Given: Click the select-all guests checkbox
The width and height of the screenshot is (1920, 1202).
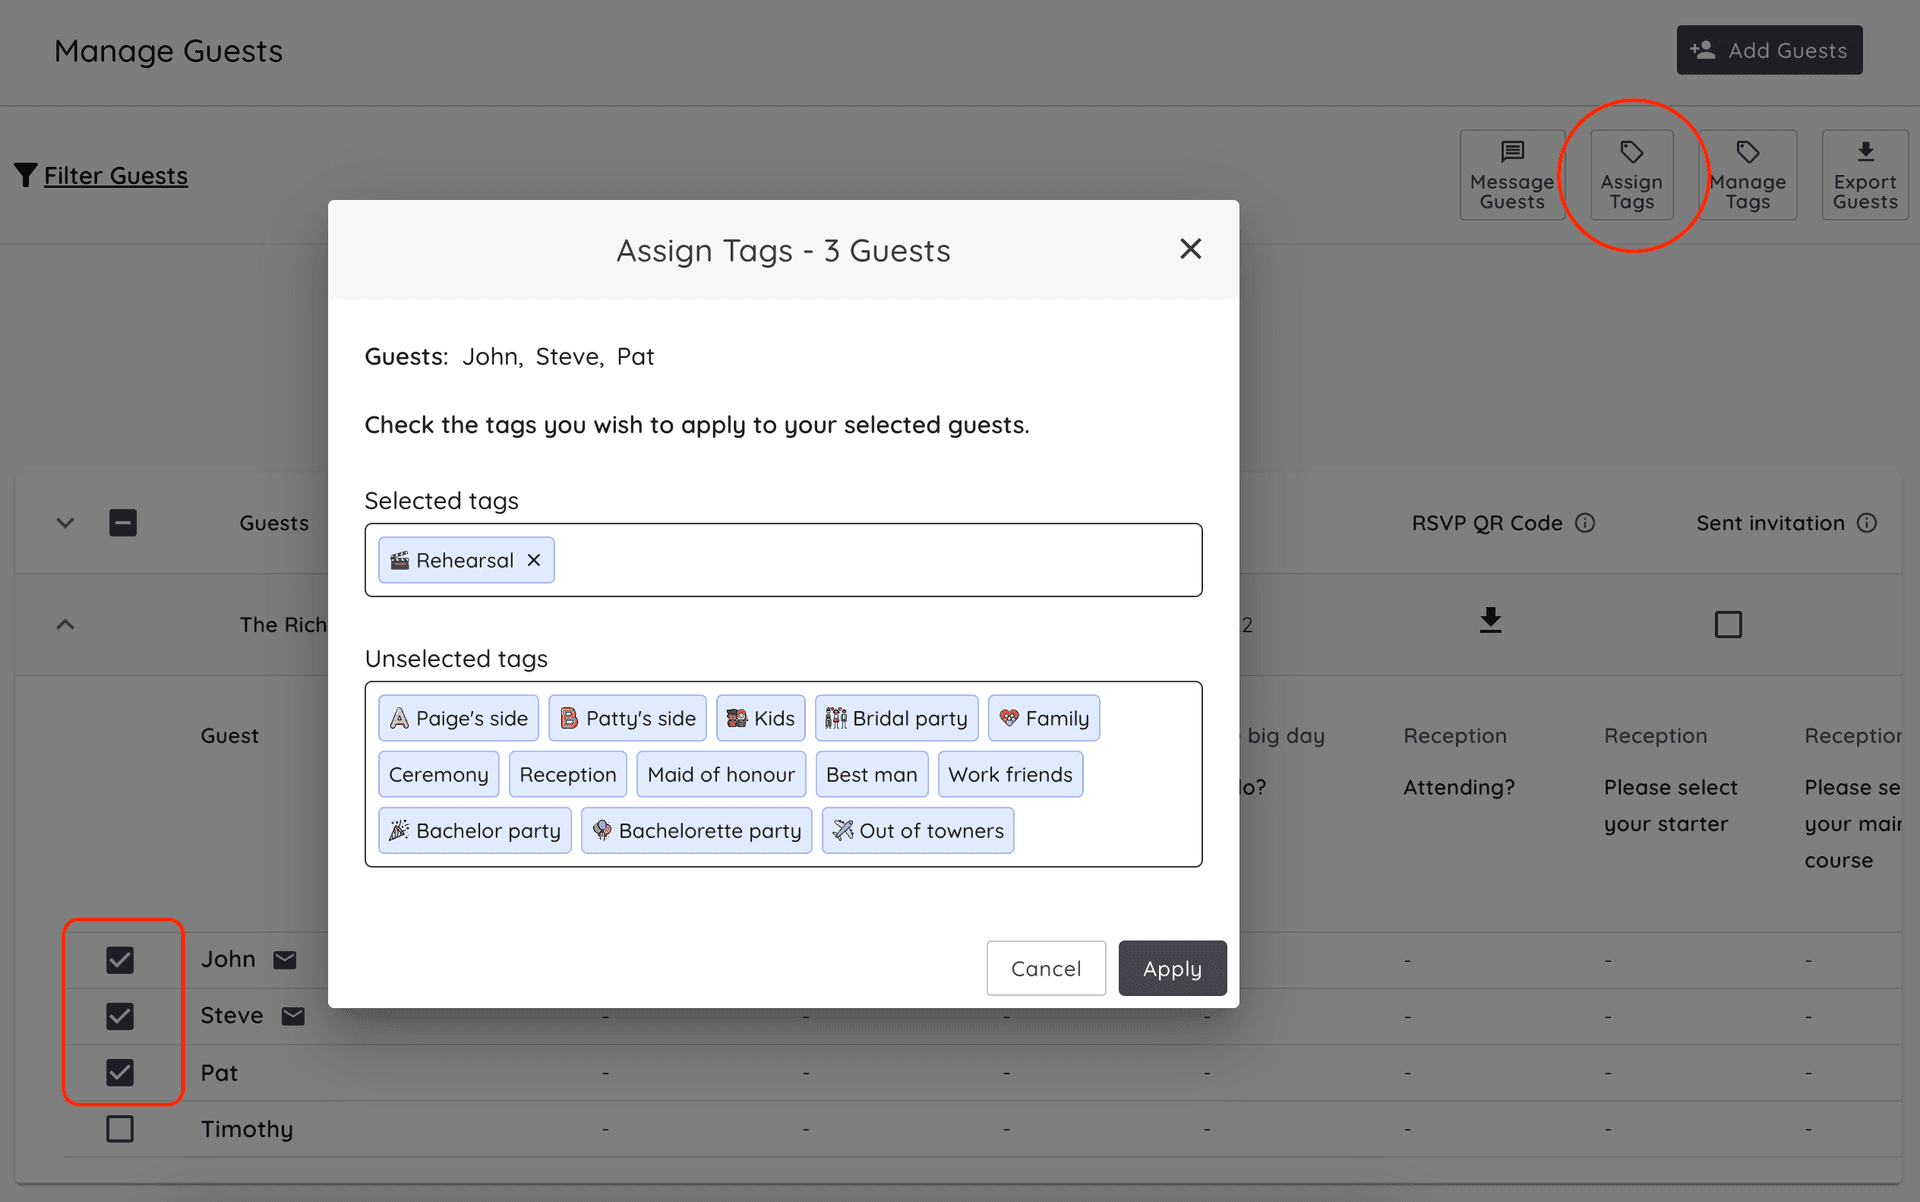Looking at the screenshot, I should [x=122, y=522].
